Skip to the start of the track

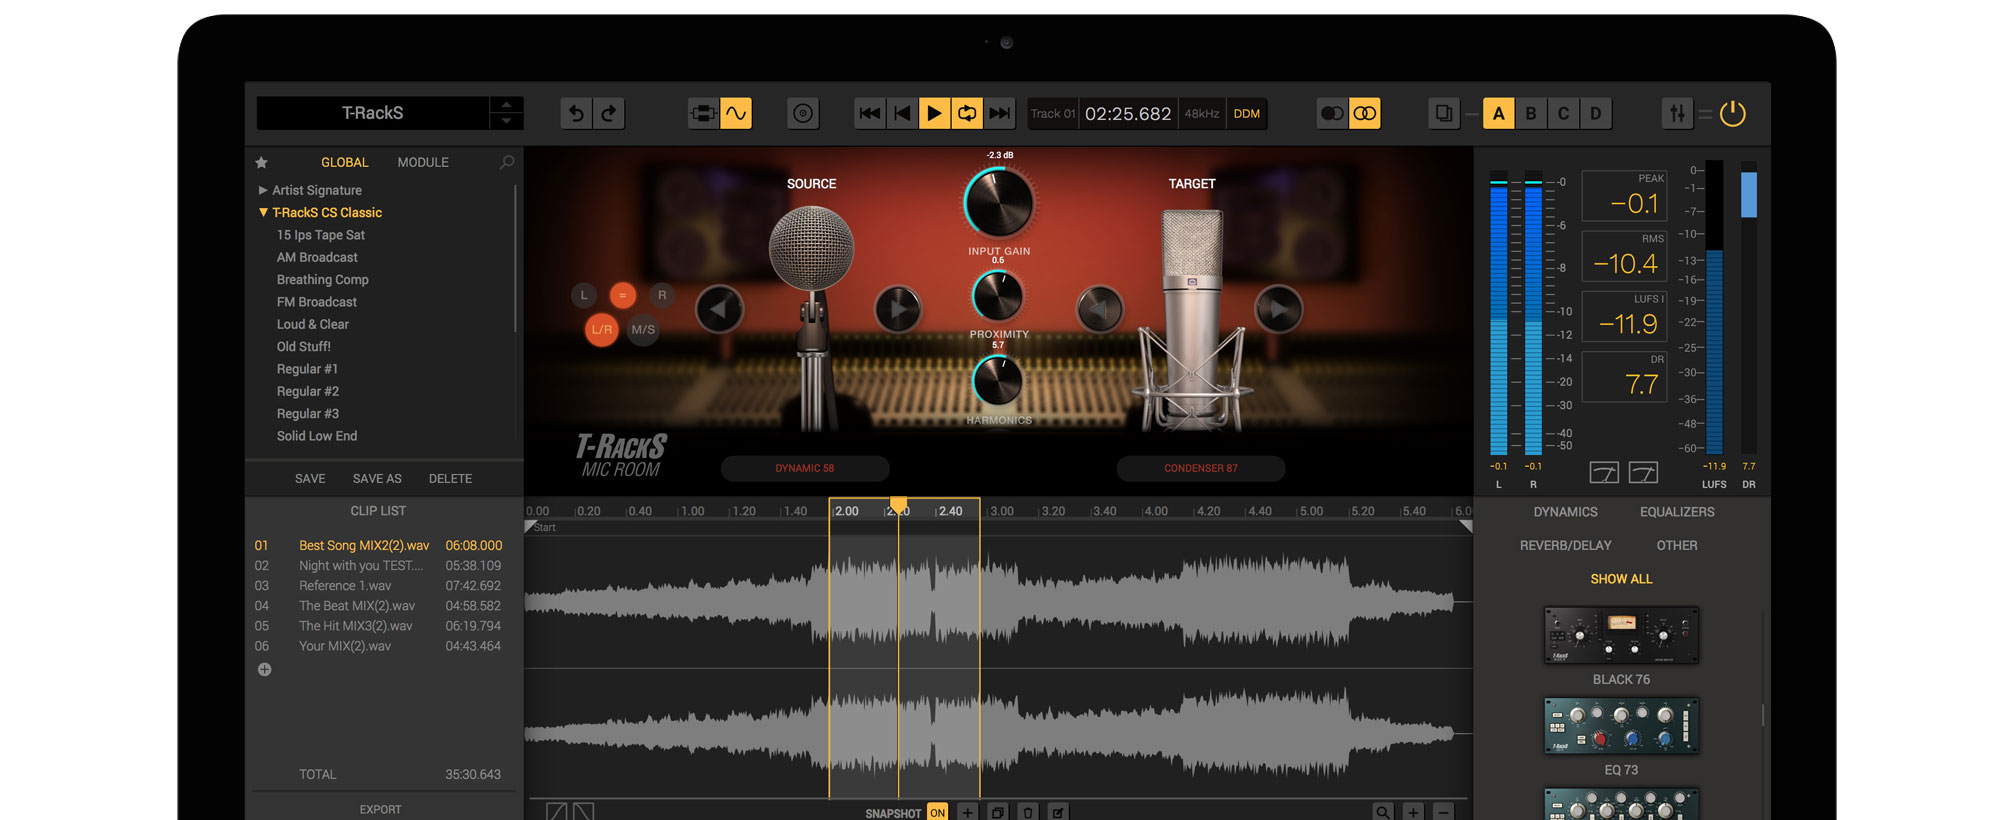[x=869, y=114]
